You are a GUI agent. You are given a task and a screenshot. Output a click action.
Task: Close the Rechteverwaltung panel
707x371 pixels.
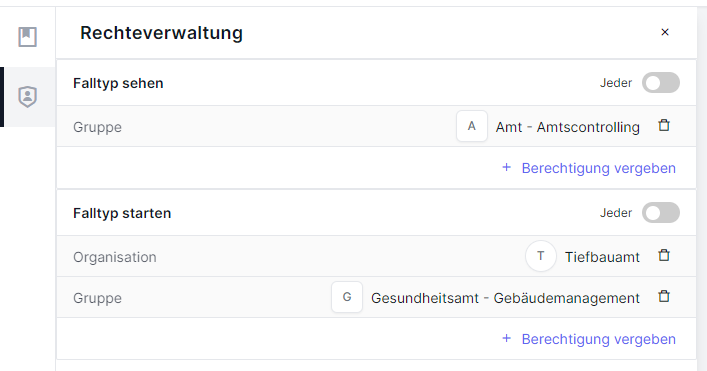[x=665, y=32]
